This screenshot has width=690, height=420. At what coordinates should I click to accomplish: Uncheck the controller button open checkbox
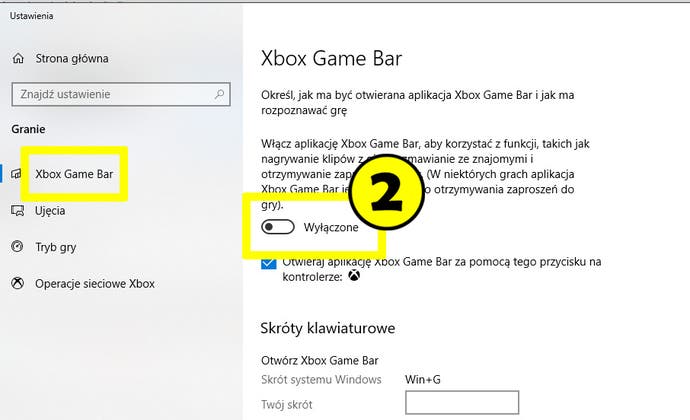point(268,263)
